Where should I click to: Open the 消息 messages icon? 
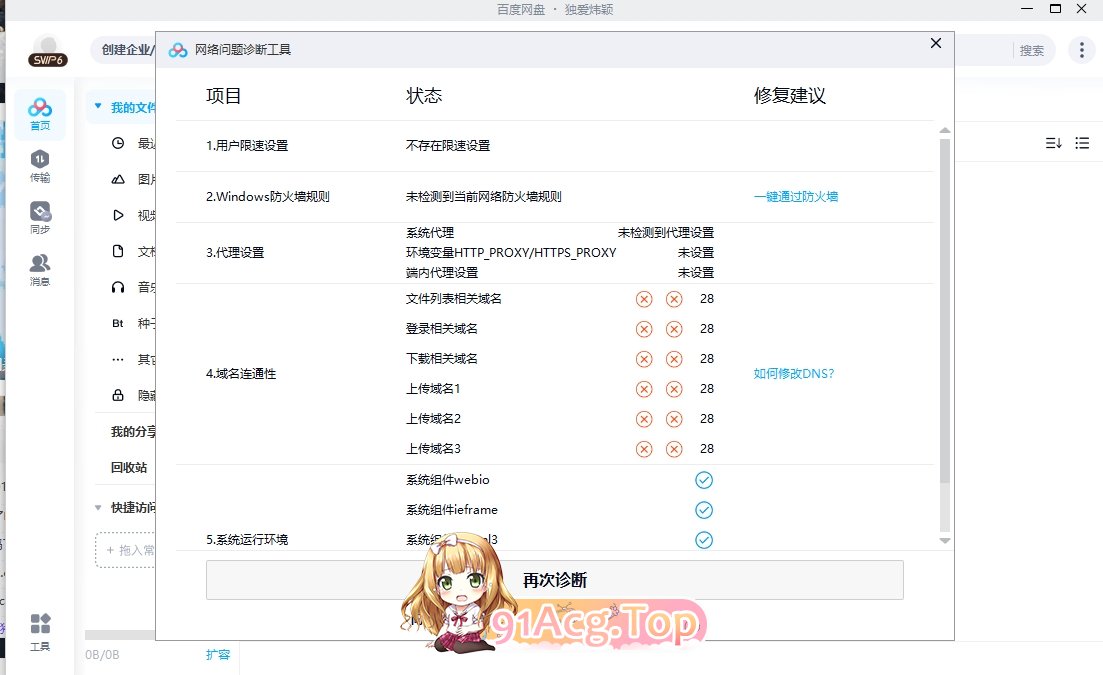[40, 270]
